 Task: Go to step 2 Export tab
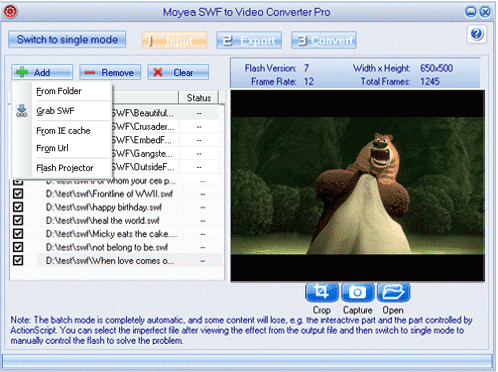click(x=249, y=40)
